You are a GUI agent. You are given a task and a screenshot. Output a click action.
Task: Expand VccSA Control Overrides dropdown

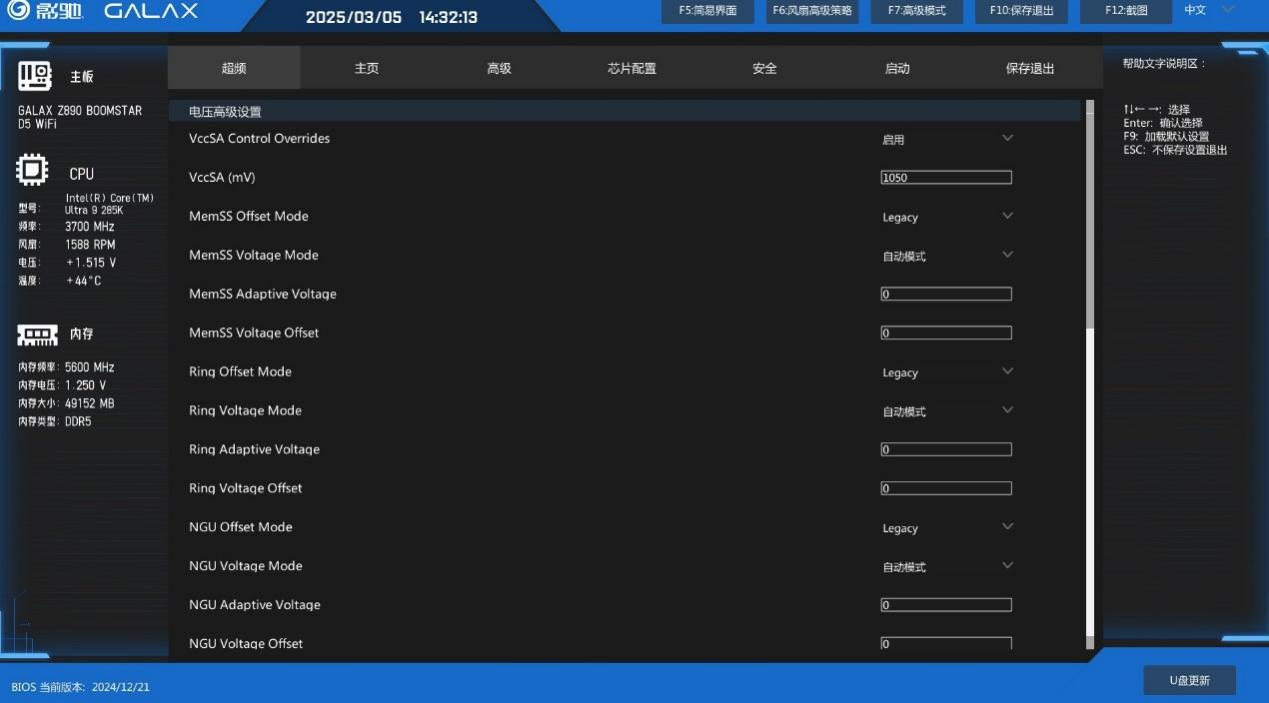[947, 139]
